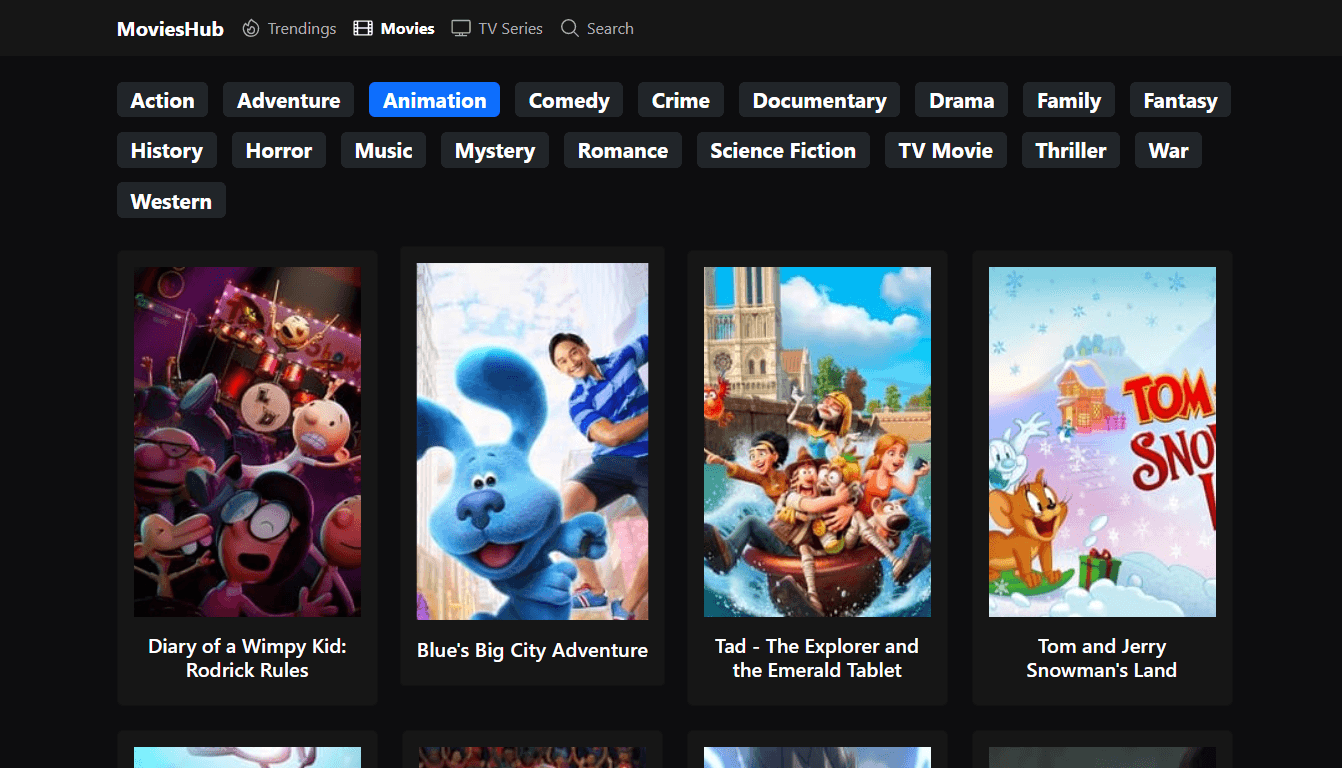Viewport: 1342px width, 768px height.
Task: Click the Movies film strip icon
Action: pyautogui.click(x=363, y=28)
